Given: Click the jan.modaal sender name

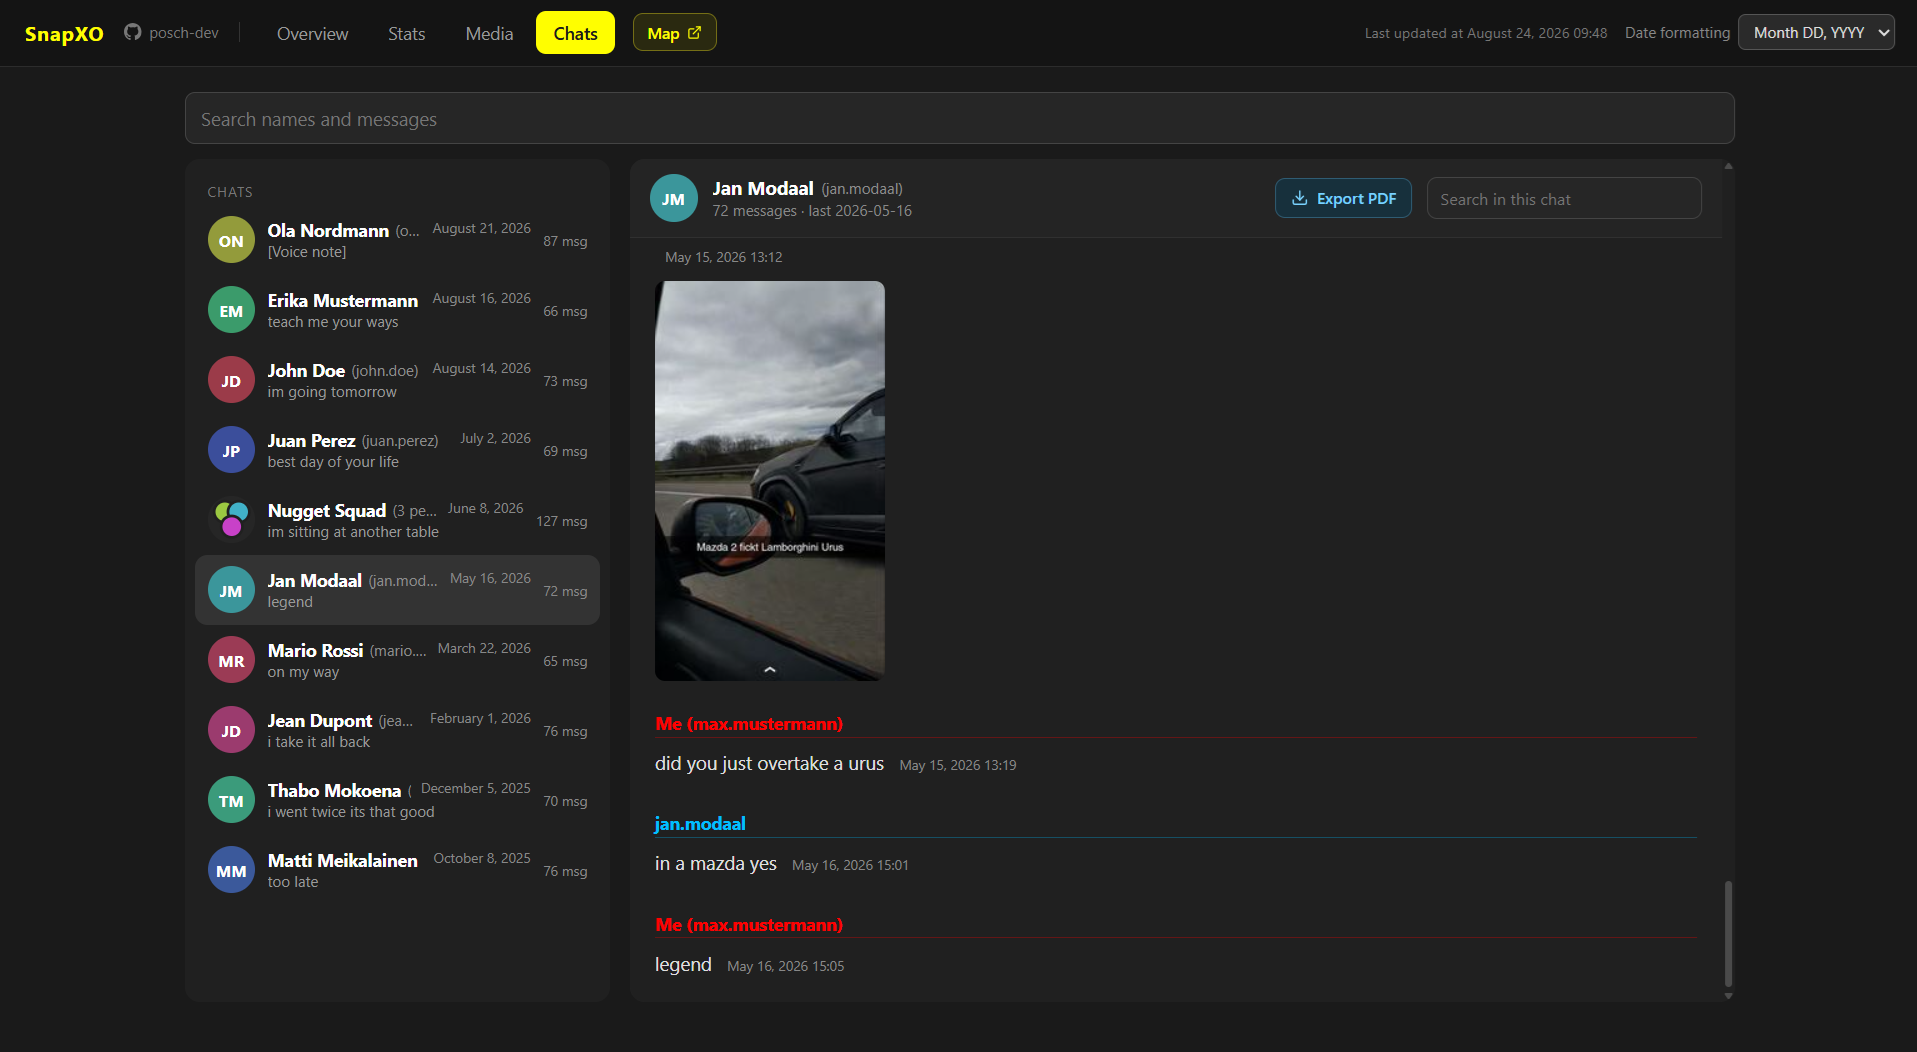Looking at the screenshot, I should [x=700, y=824].
